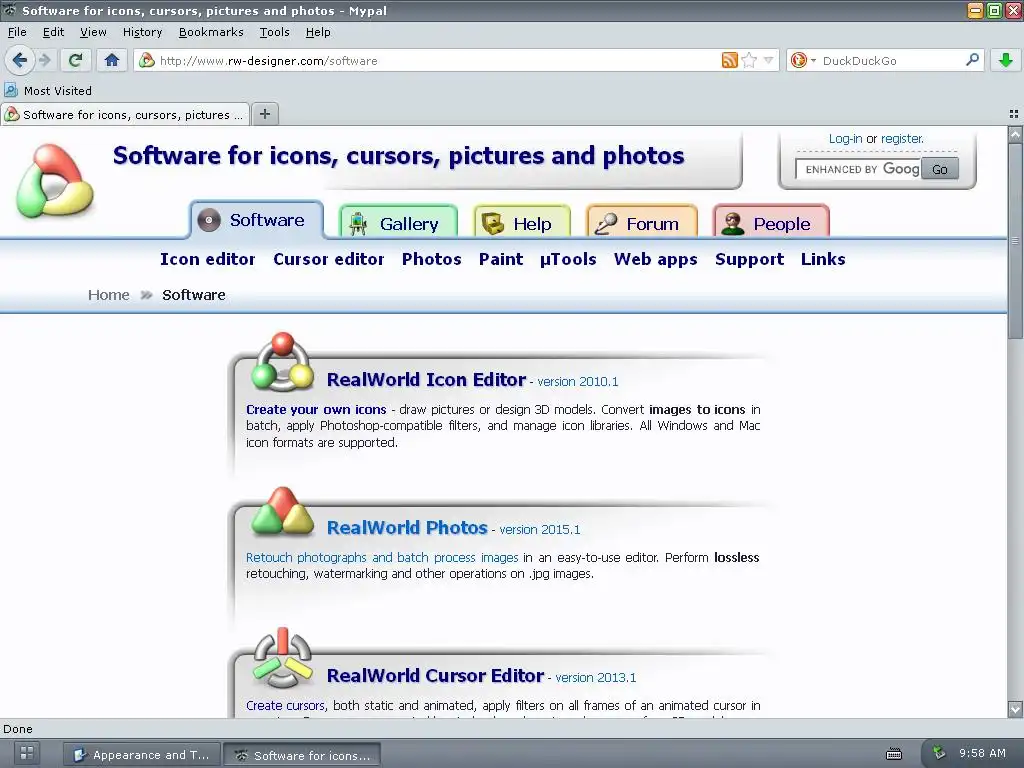1024x768 pixels.
Task: Open the Paint submenu link
Action: (x=501, y=259)
